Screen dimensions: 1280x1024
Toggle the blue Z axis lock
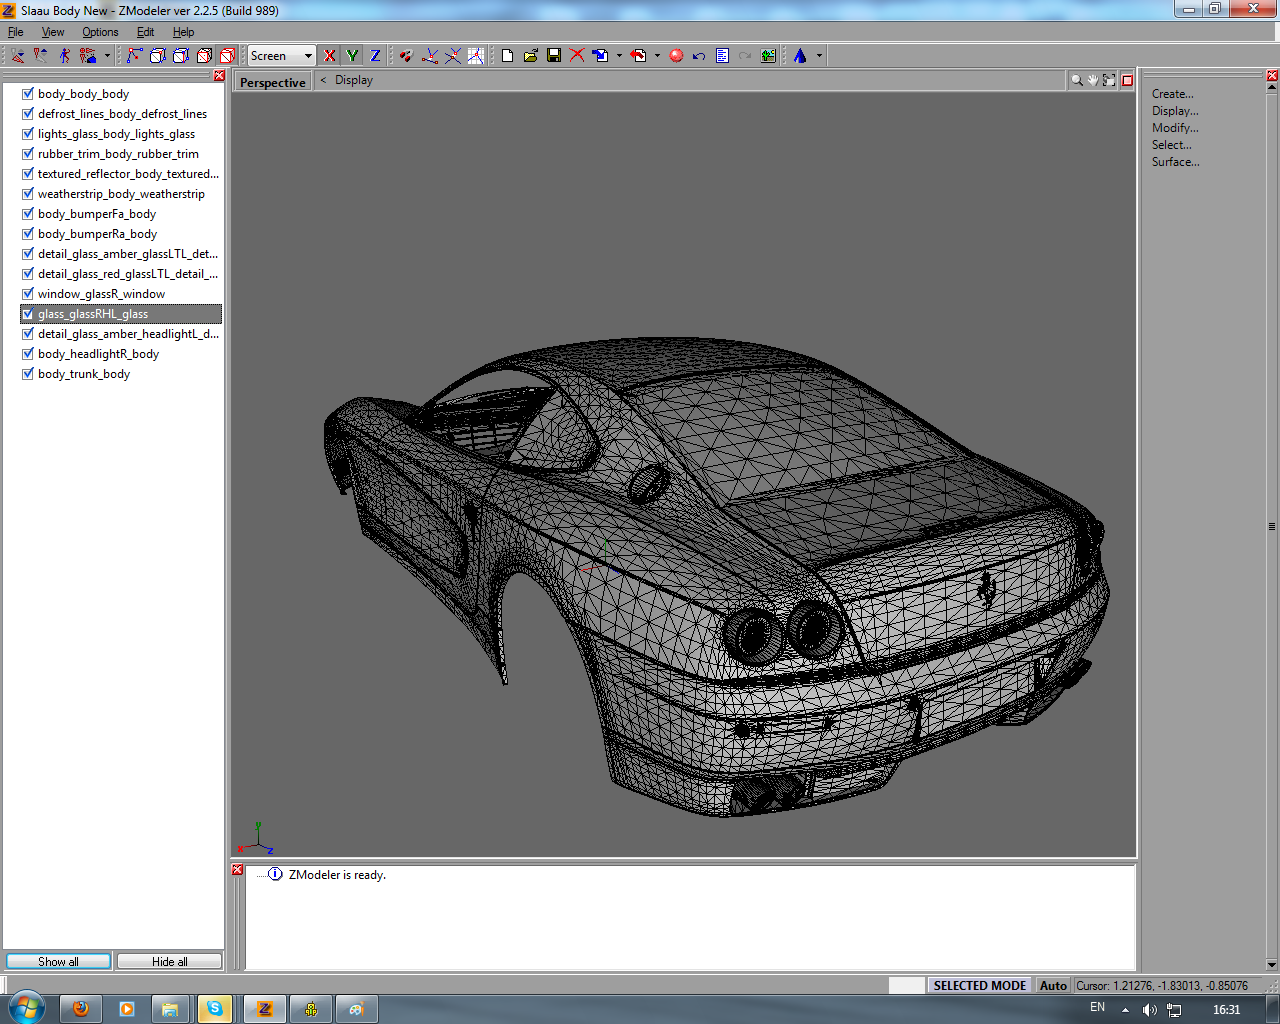pyautogui.click(x=375, y=56)
